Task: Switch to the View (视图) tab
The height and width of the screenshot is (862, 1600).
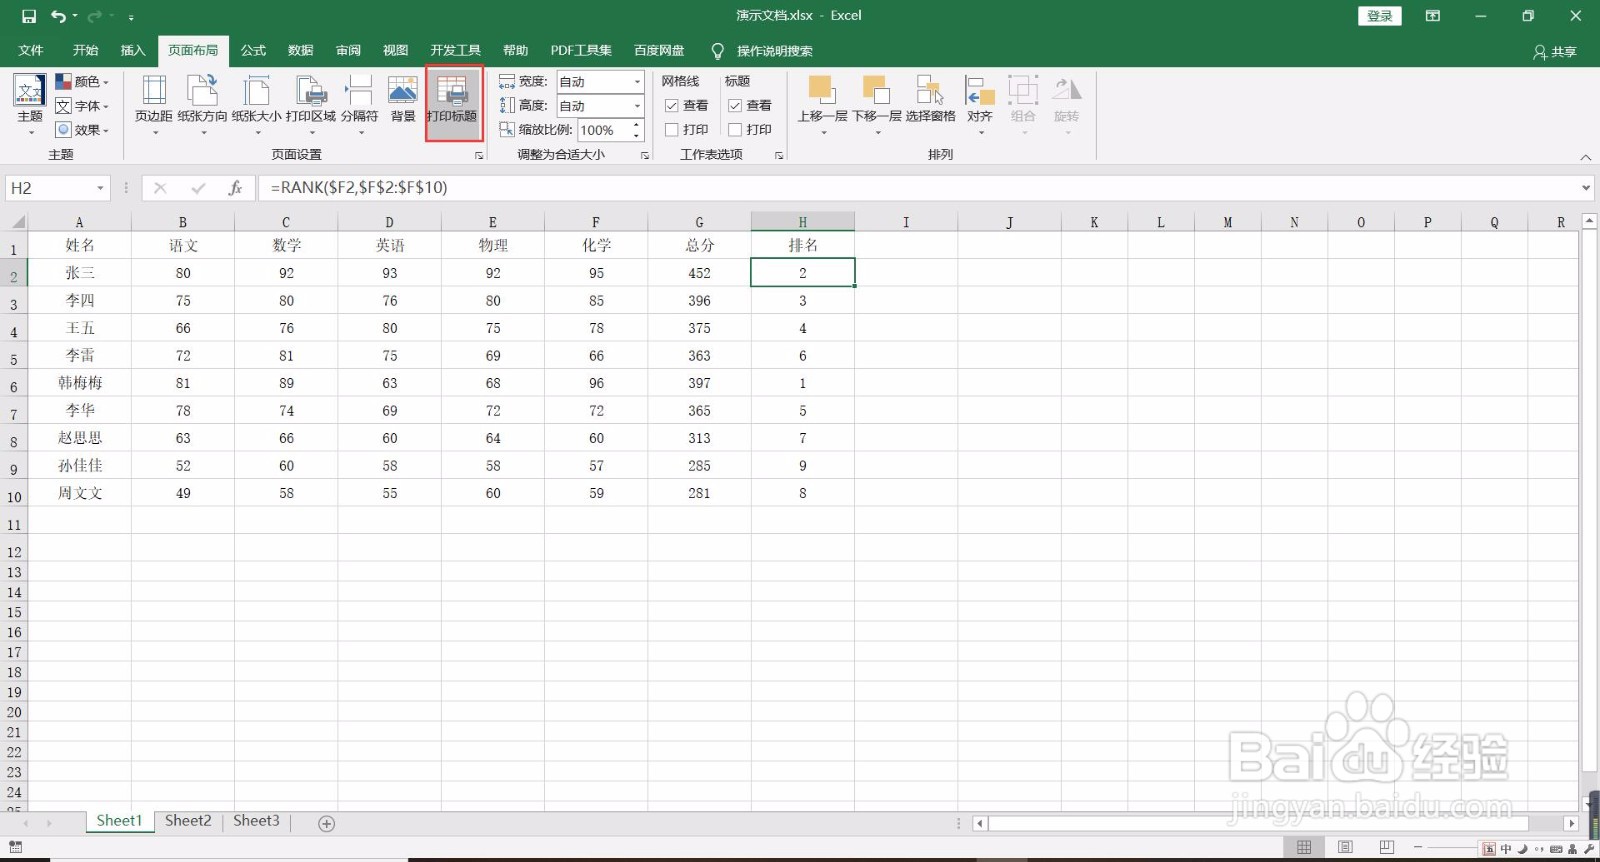Action: point(396,51)
